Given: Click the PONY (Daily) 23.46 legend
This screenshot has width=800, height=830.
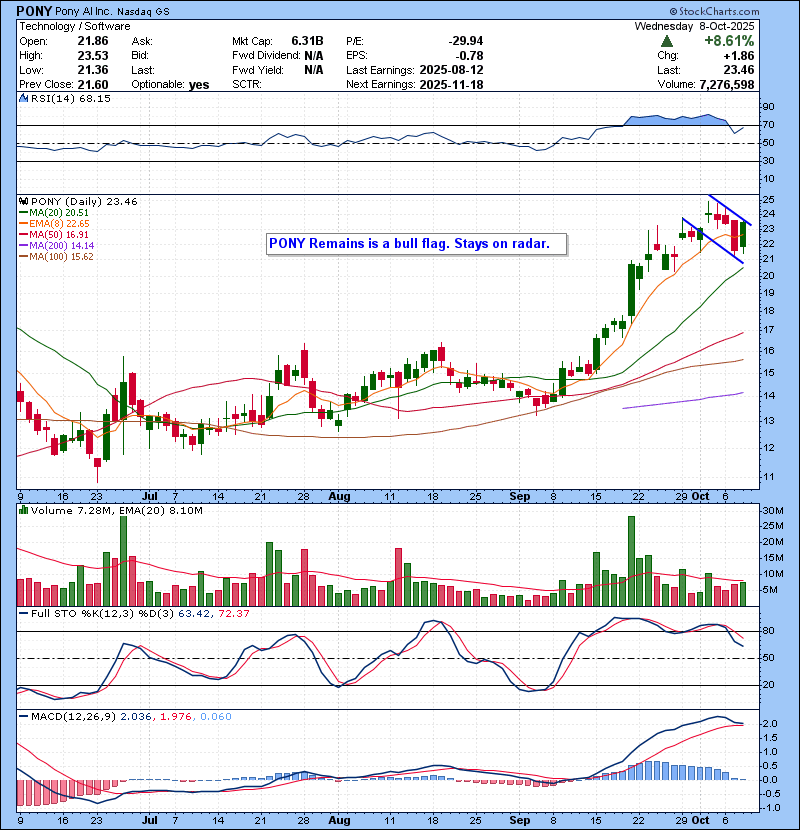Looking at the screenshot, I should (x=84, y=202).
